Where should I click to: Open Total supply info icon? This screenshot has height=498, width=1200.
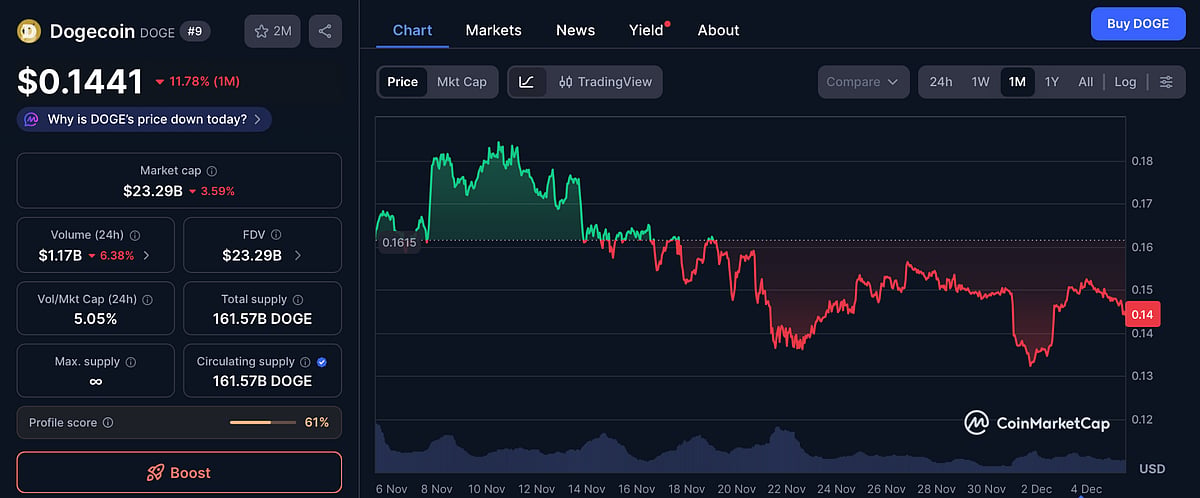pyautogui.click(x=298, y=299)
